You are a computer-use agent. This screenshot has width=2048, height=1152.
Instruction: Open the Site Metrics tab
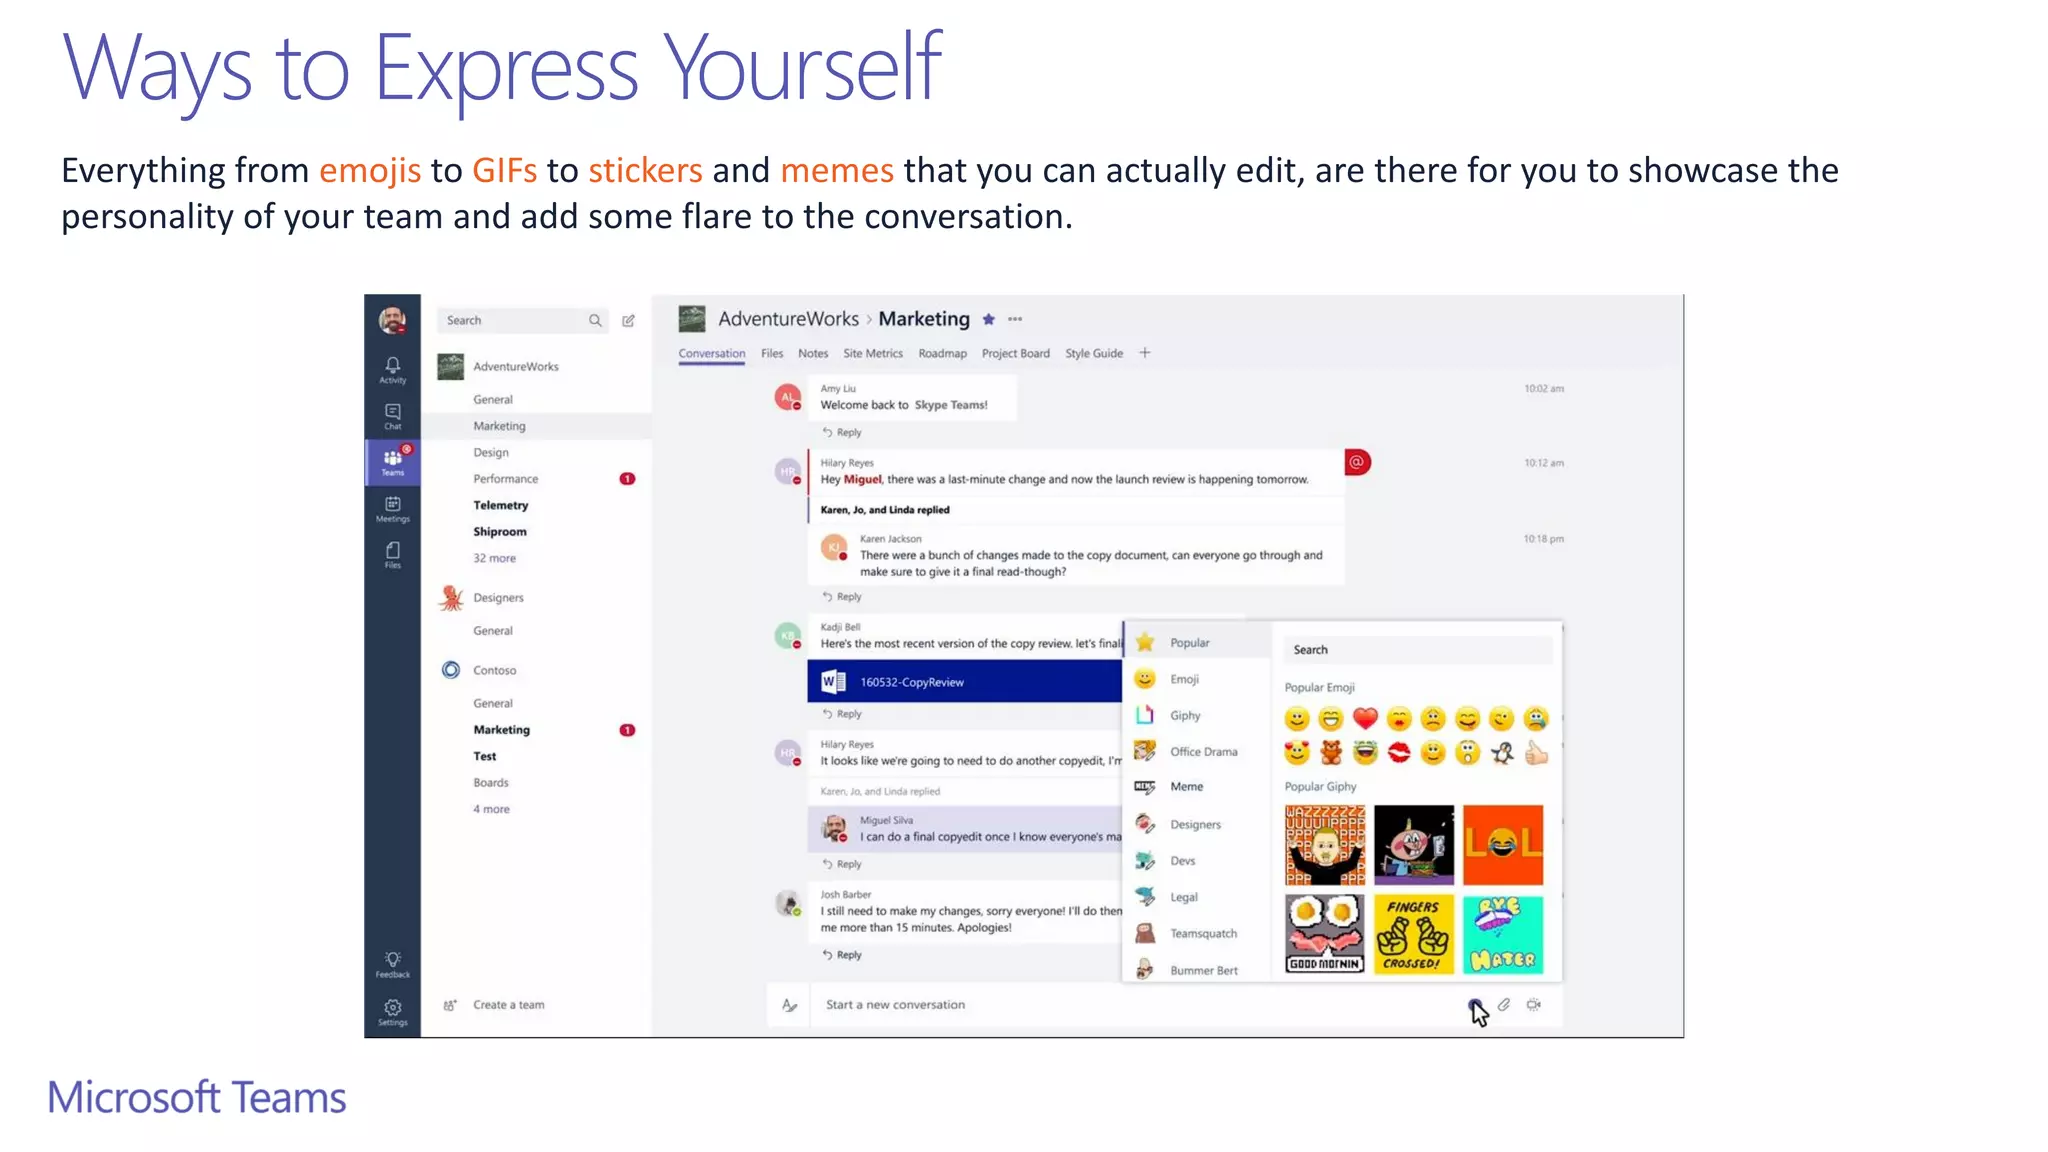pyautogui.click(x=872, y=353)
